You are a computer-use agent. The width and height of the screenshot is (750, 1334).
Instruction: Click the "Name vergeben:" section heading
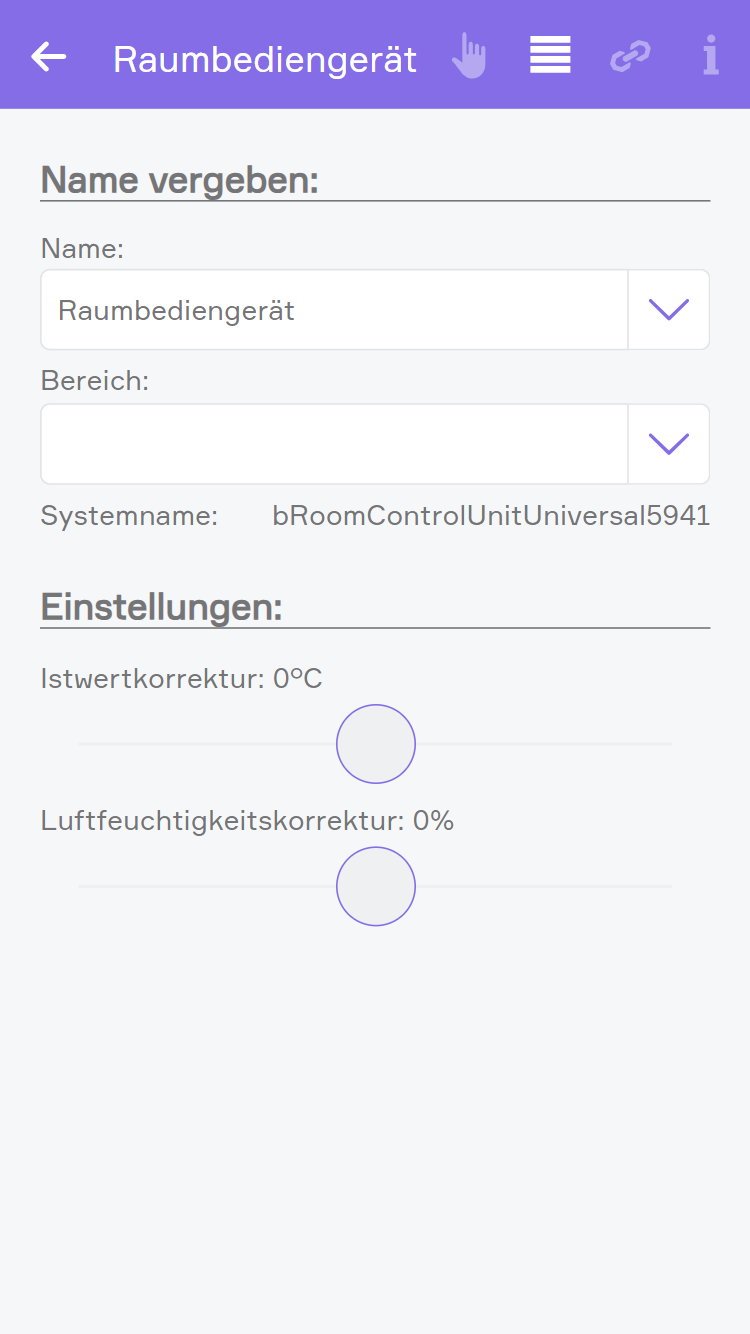(x=180, y=181)
